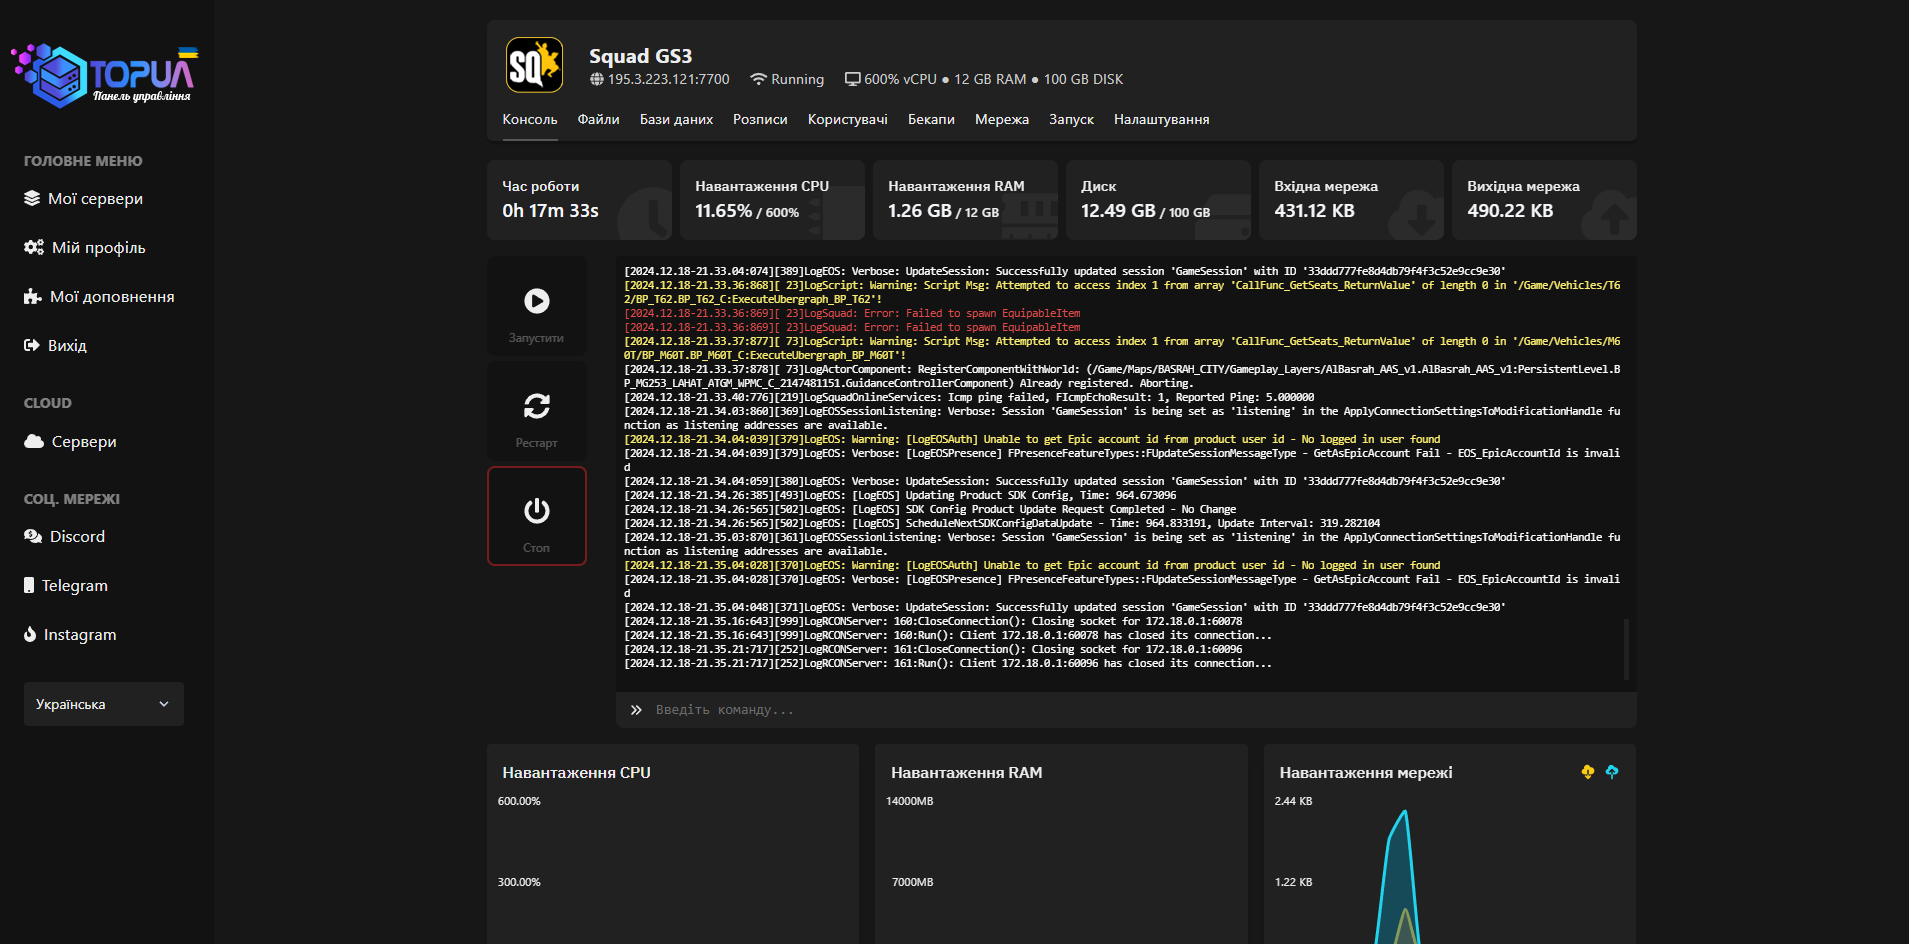
Task: Toggle the cyan outbound network legend icon
Action: tap(1611, 772)
